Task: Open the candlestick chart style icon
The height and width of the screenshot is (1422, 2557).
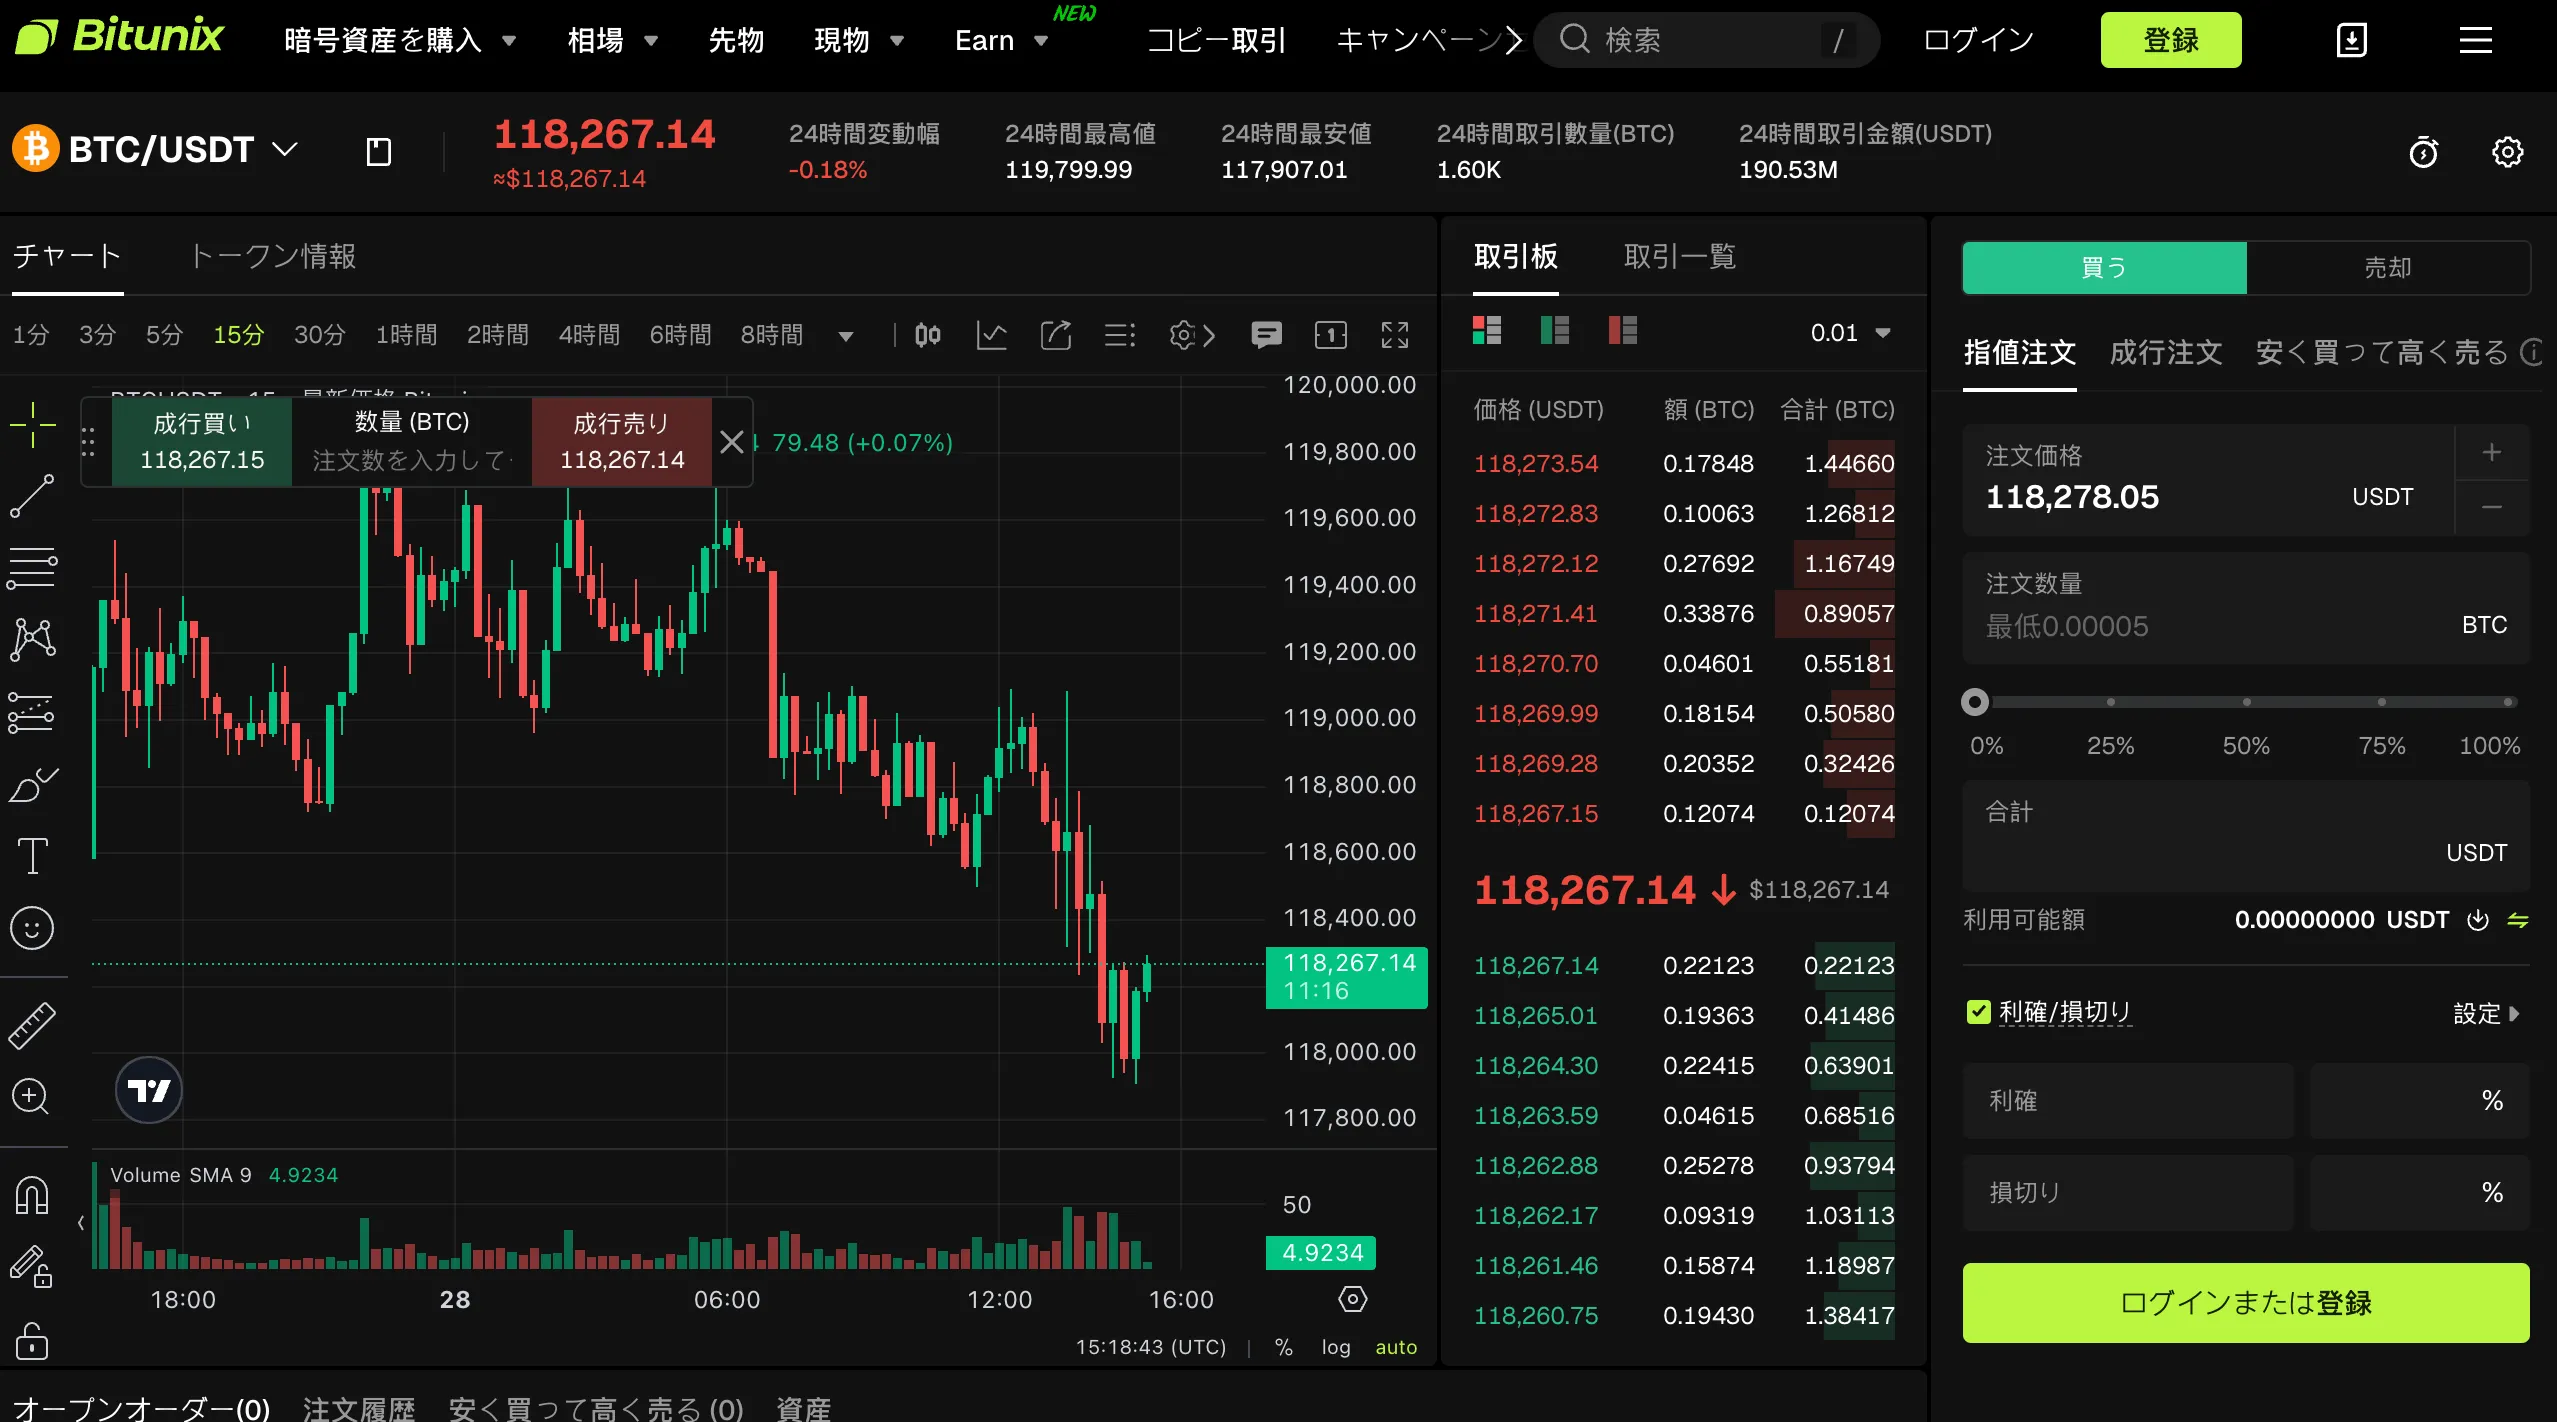Action: point(928,335)
